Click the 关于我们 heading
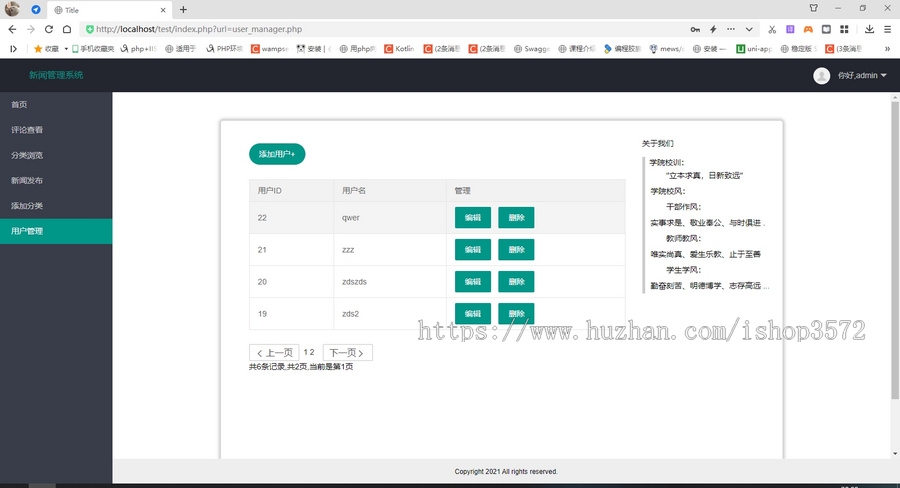 click(658, 144)
